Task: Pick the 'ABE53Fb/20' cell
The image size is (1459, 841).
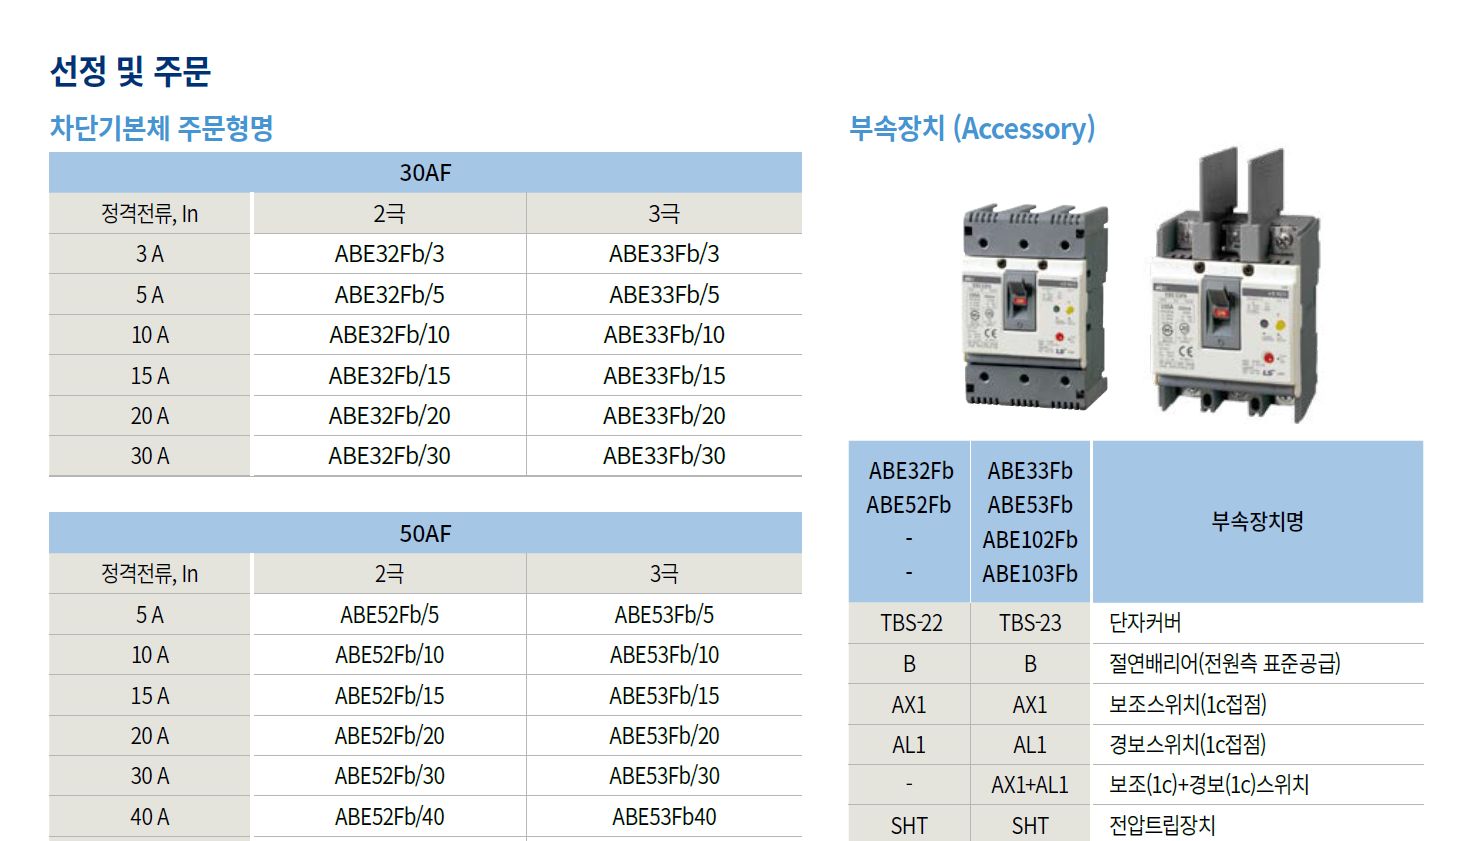Action: (x=664, y=736)
